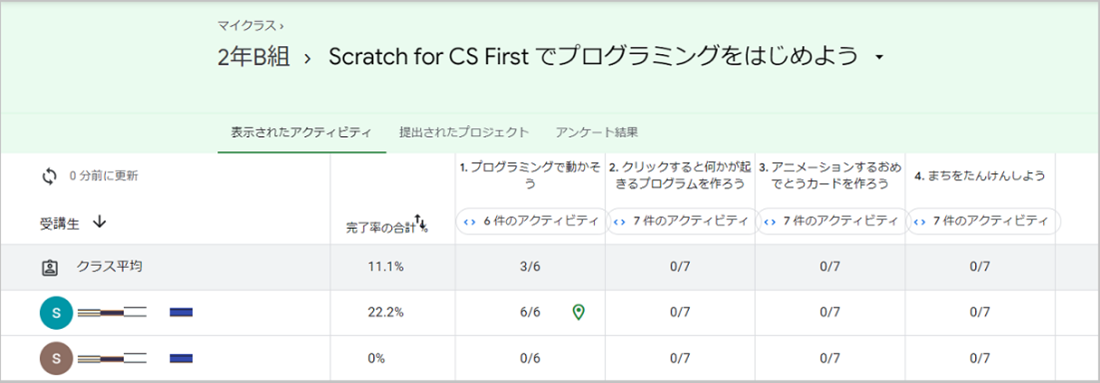The image size is (1100, 383).
Task: Open the course title dropdown arrow
Action: click(880, 58)
